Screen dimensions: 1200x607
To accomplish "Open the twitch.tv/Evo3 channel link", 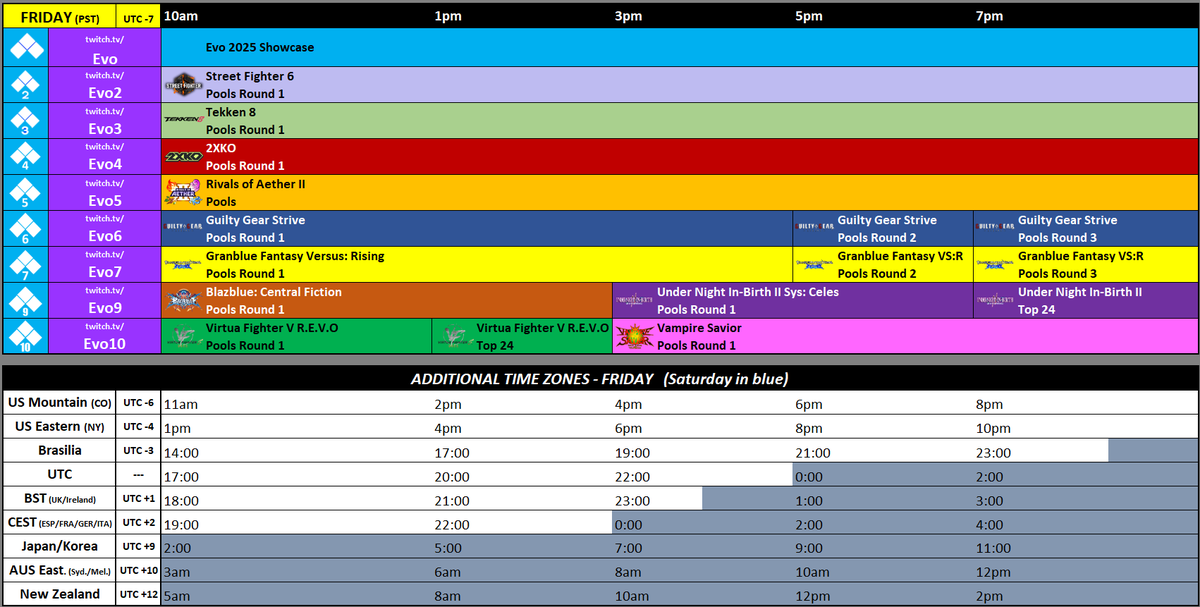I will pos(104,121).
